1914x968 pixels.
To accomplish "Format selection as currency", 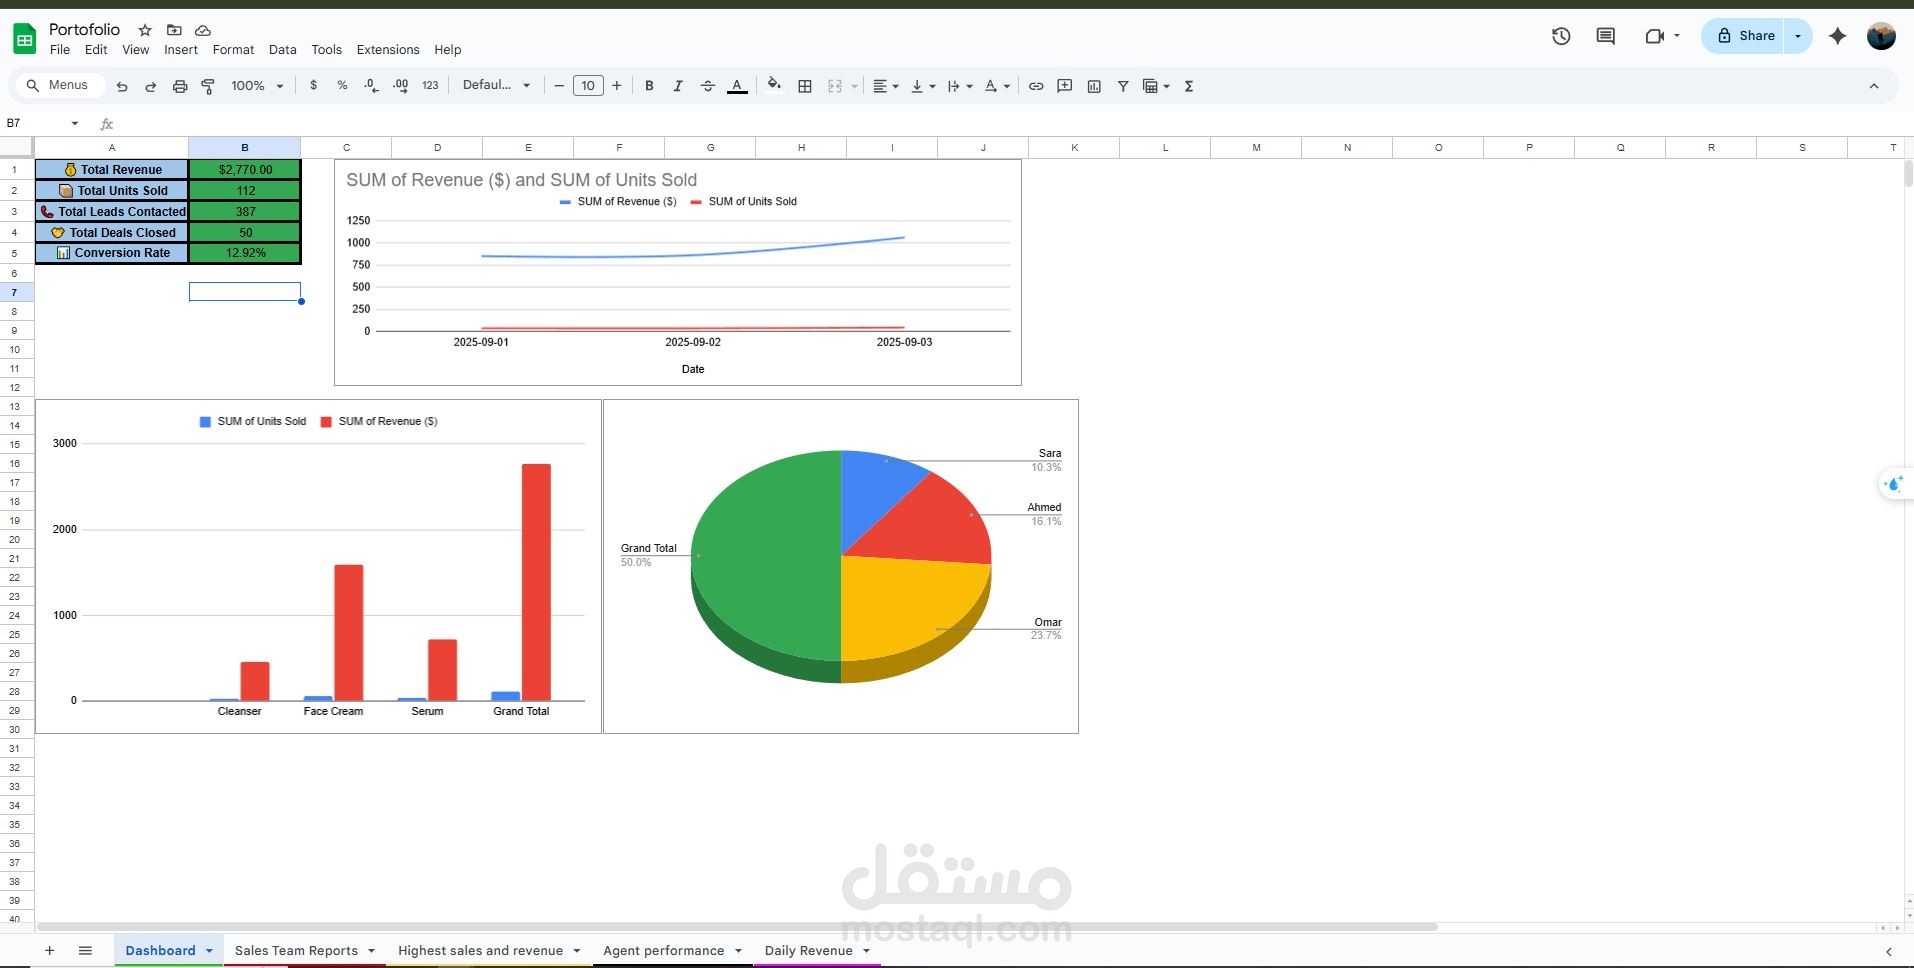I will [314, 86].
